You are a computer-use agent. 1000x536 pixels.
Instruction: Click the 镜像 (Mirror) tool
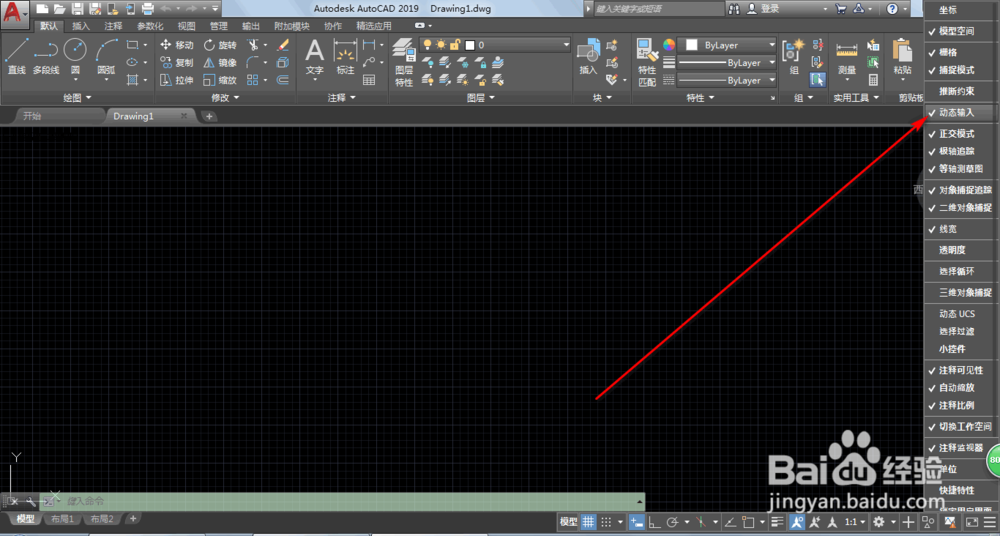click(220, 63)
